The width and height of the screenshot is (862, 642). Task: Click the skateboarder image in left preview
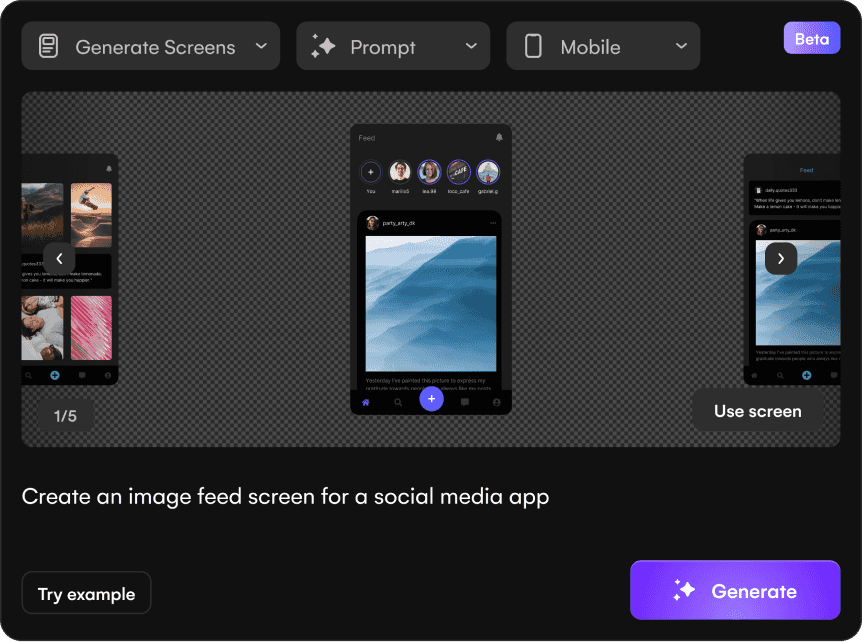click(x=91, y=215)
